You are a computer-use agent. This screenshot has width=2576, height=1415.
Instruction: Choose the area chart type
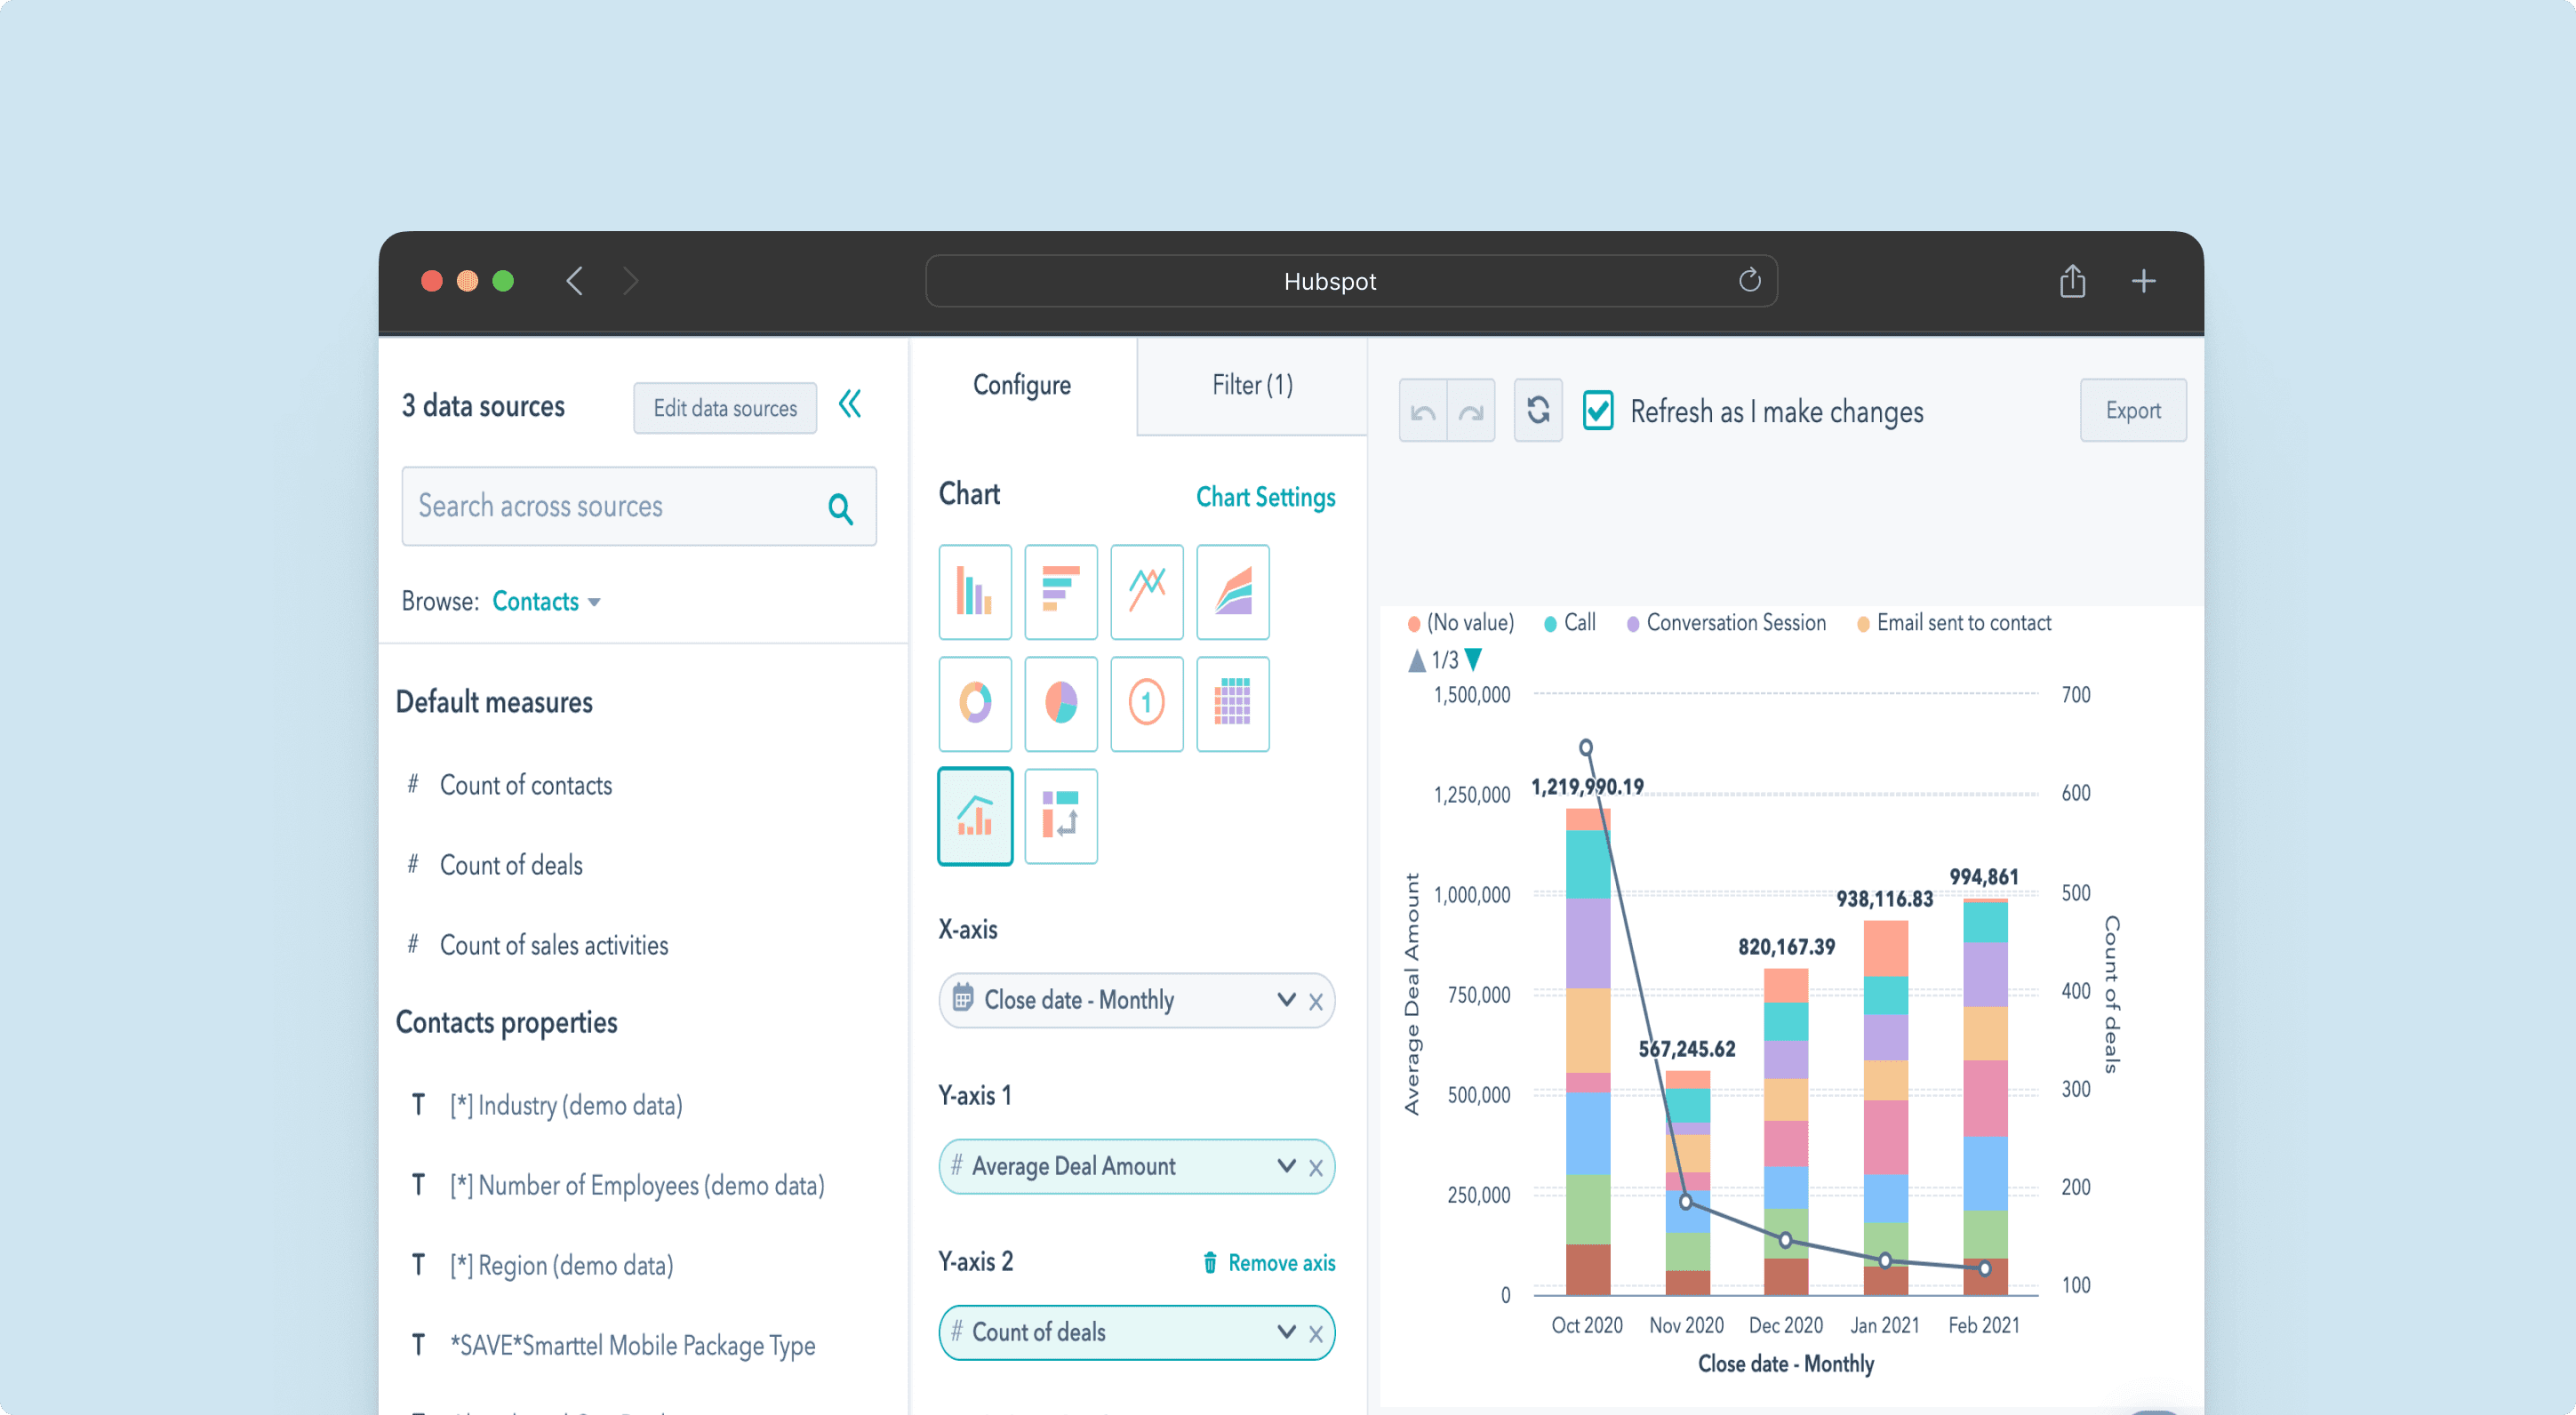click(x=1232, y=592)
